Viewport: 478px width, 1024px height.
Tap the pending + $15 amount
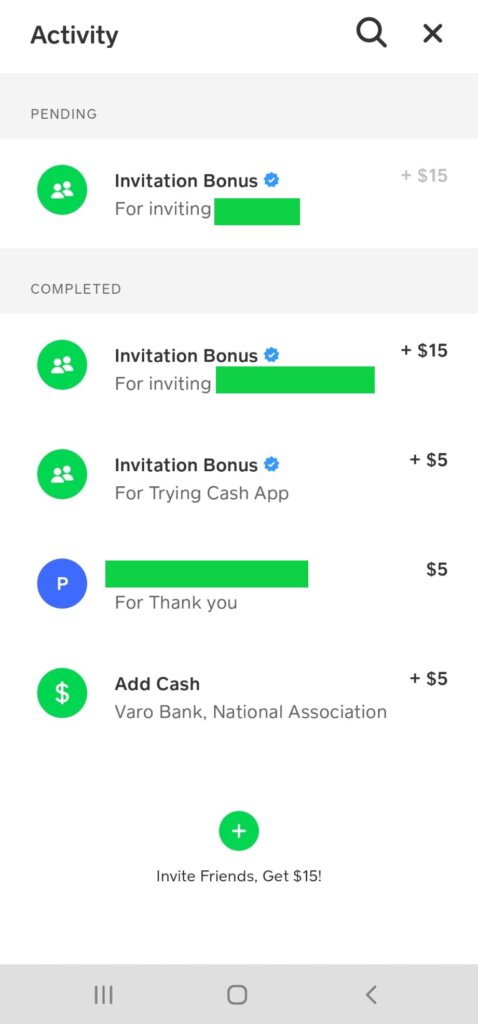[x=424, y=176]
